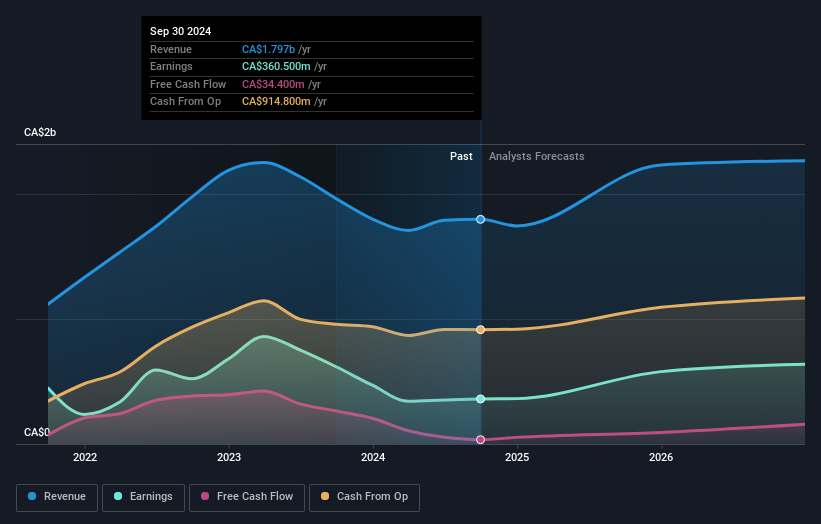Click the Analysts Forecasts label
Image resolution: width=821 pixels, height=524 pixels.
(537, 157)
